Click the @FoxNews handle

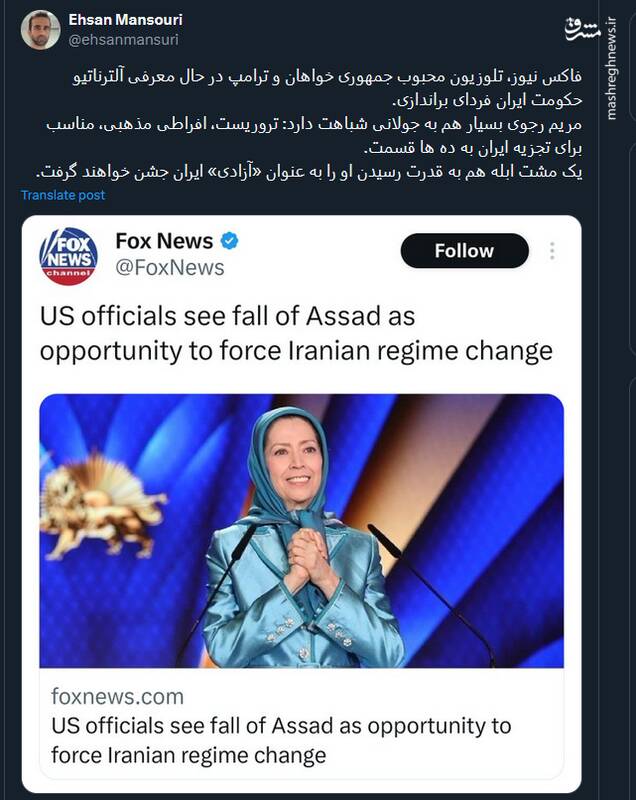170,267
